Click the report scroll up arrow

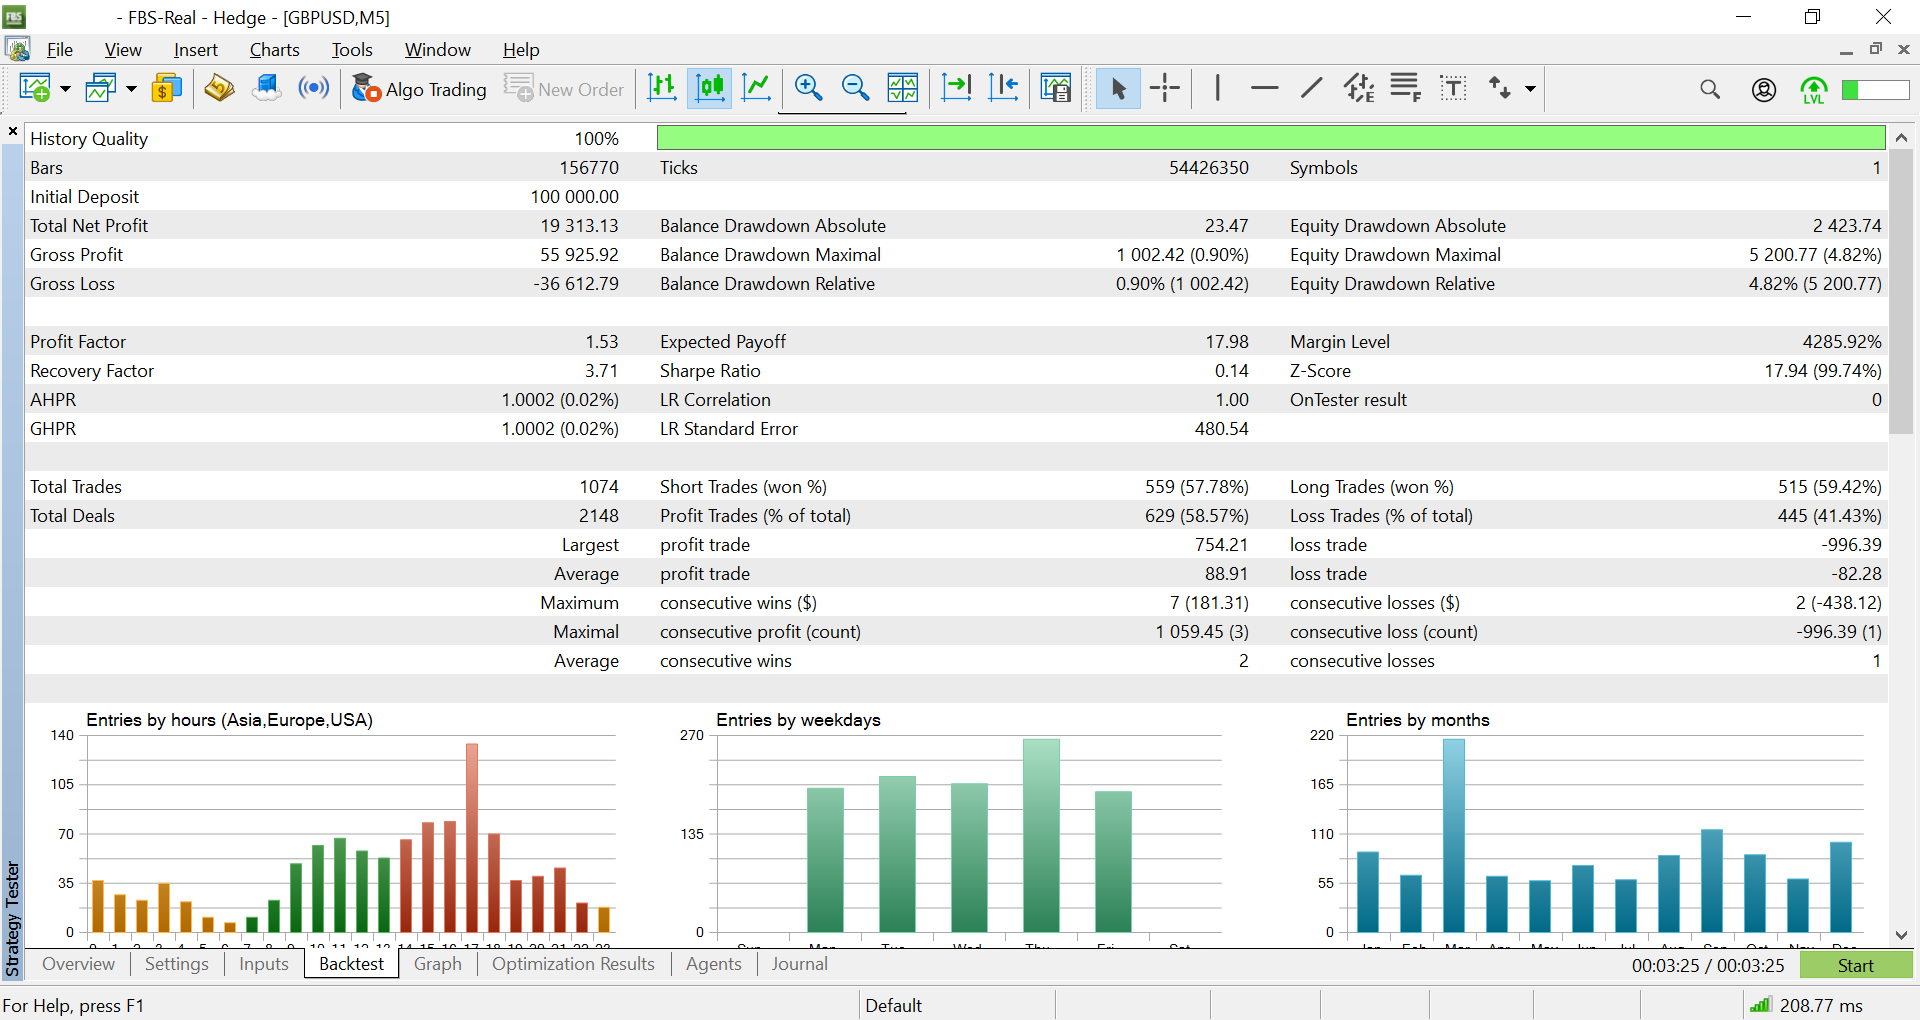[1901, 137]
